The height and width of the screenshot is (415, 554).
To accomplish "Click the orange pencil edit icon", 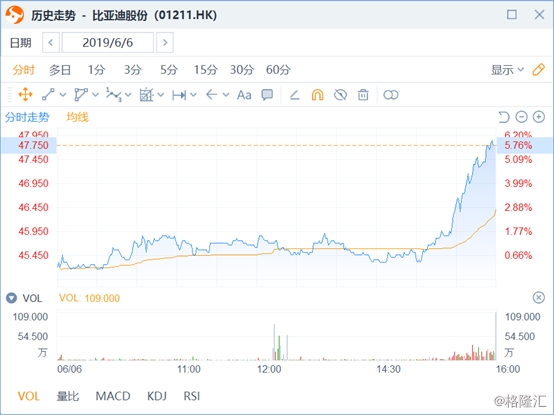I will pyautogui.click(x=538, y=70).
